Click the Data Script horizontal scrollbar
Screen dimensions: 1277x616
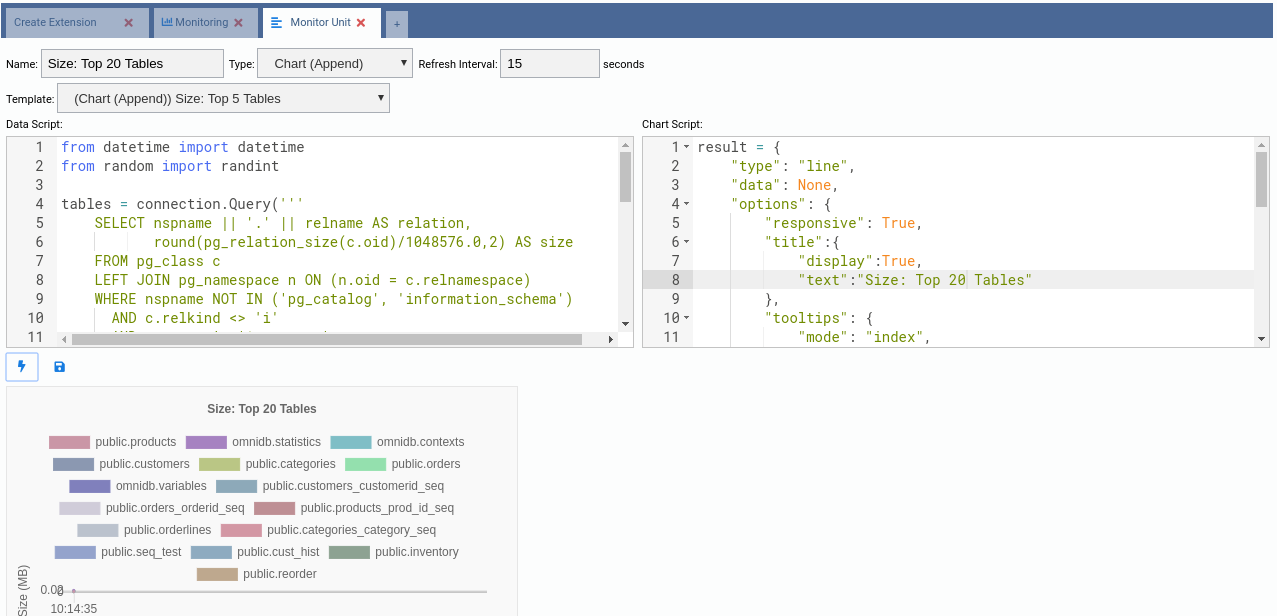(320, 339)
